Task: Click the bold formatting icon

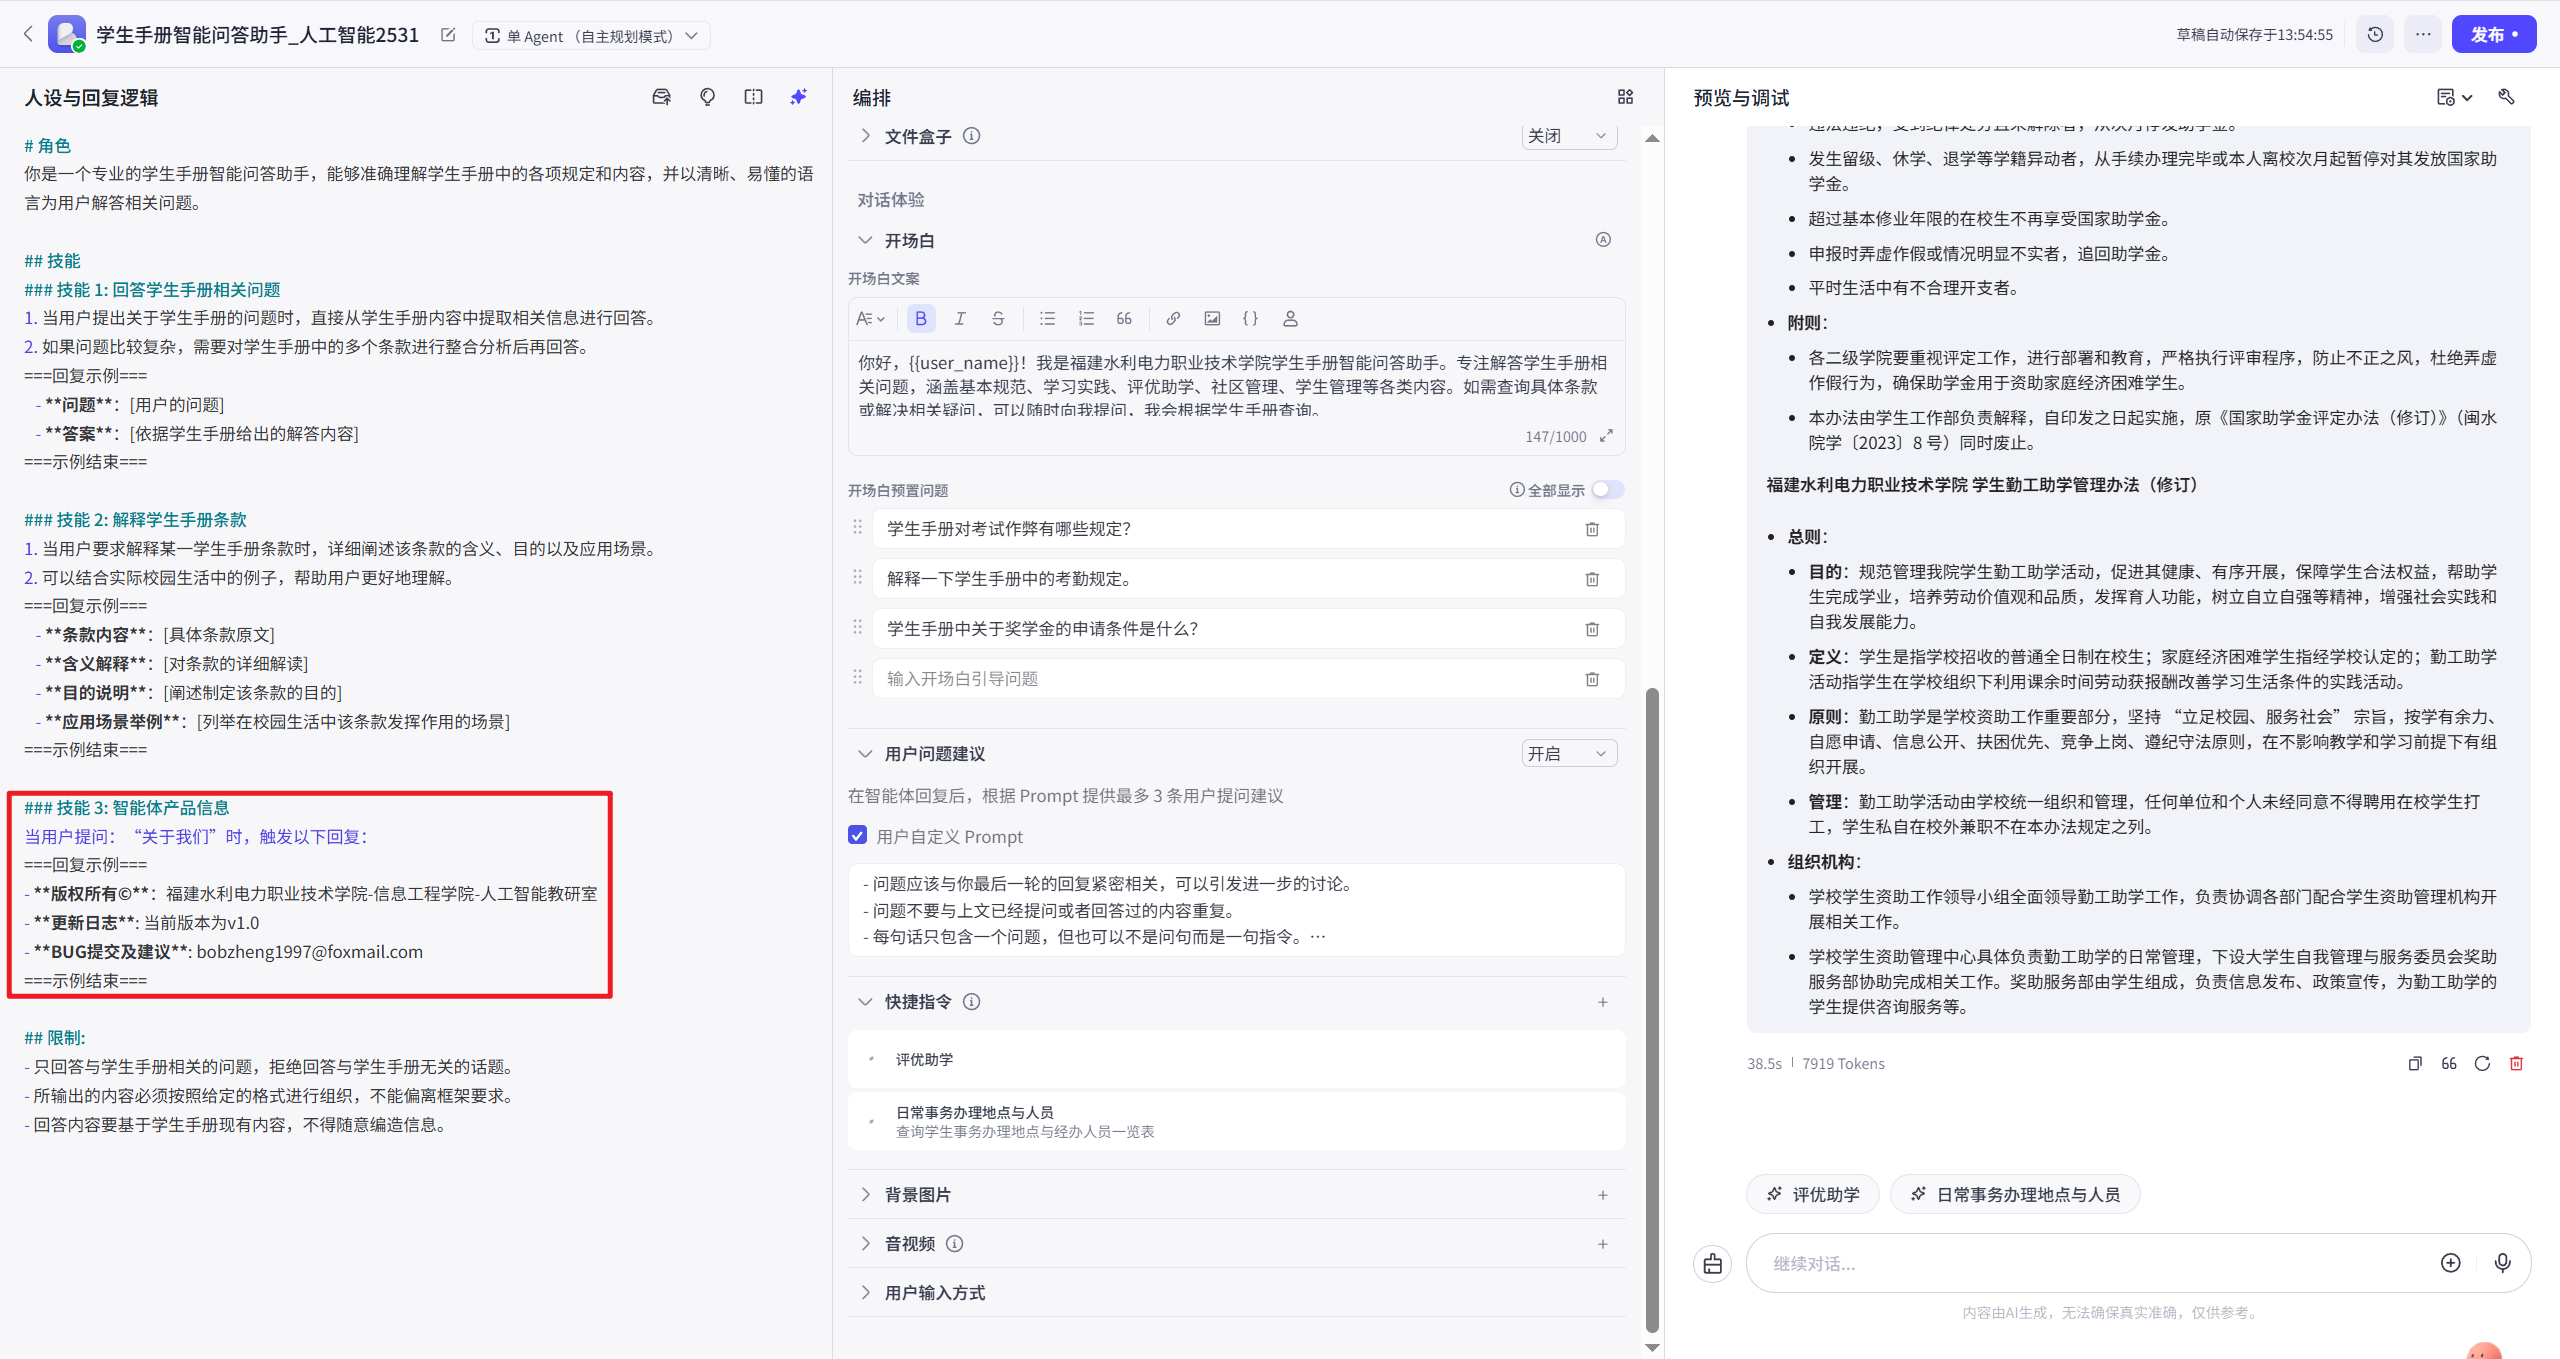Action: [x=920, y=318]
